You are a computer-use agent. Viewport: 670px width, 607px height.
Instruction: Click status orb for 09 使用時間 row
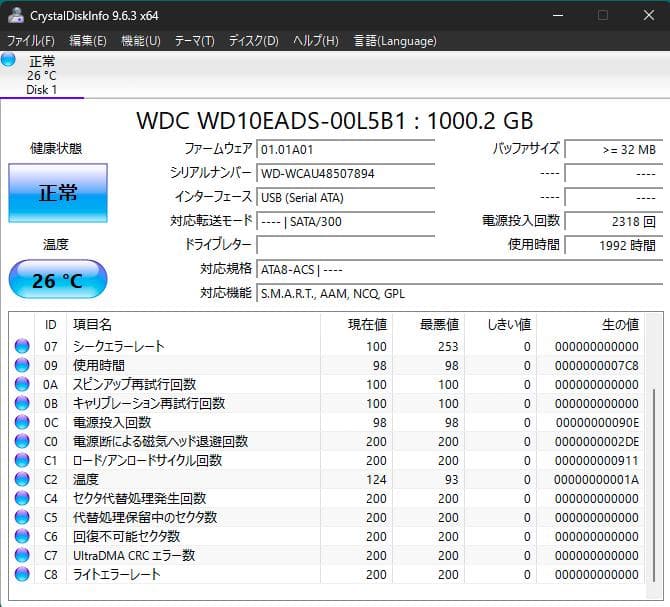(22, 365)
